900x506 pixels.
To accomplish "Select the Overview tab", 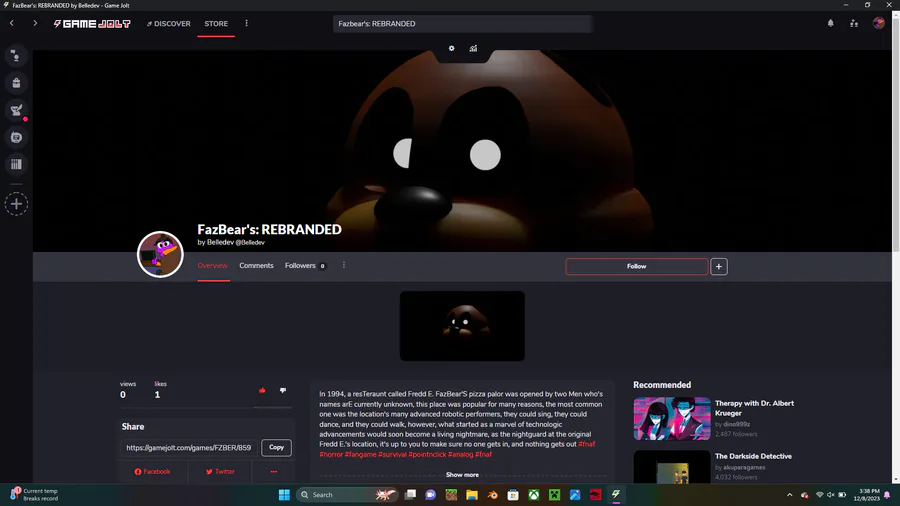I will [212, 266].
